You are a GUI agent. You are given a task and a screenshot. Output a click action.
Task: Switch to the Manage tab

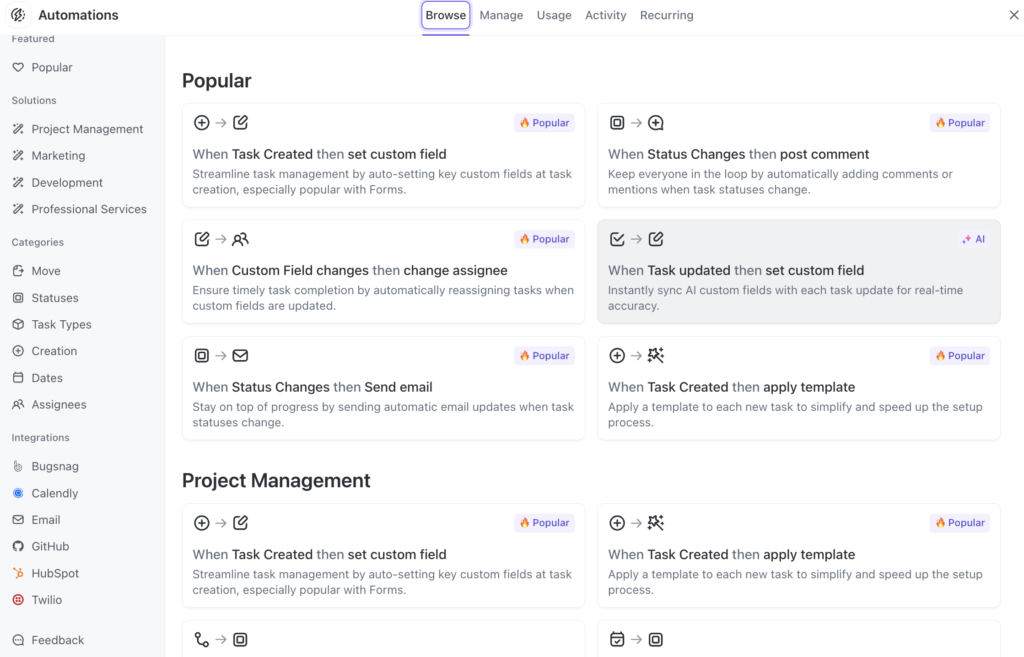501,15
